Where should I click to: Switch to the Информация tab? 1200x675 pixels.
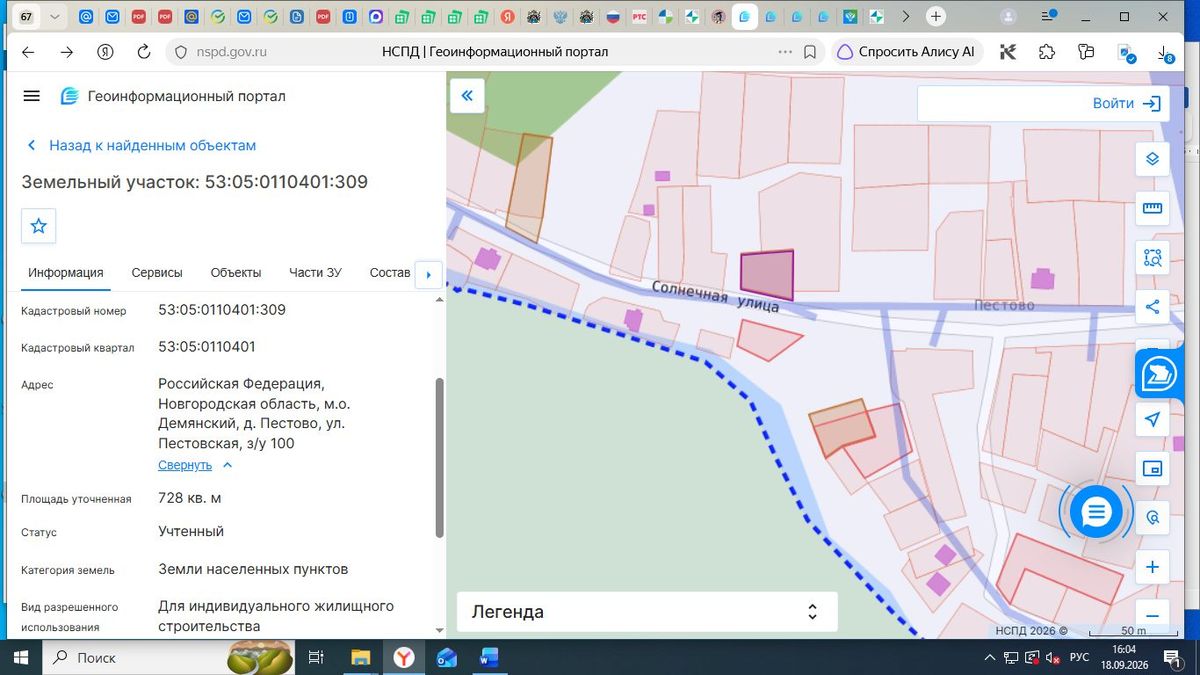coord(66,273)
